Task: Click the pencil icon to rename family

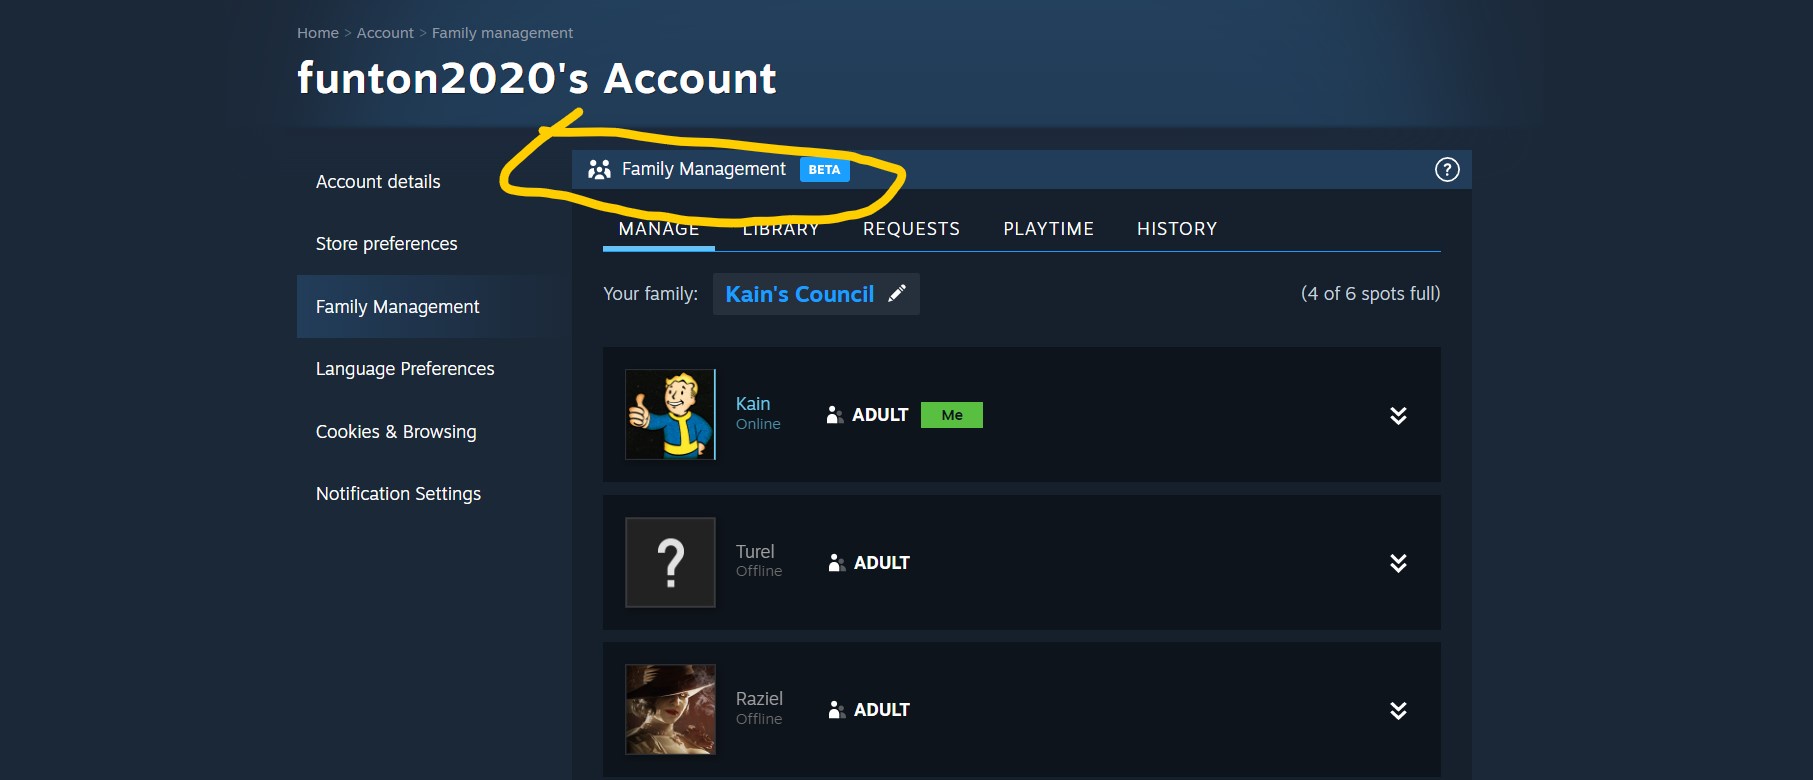Action: [897, 293]
